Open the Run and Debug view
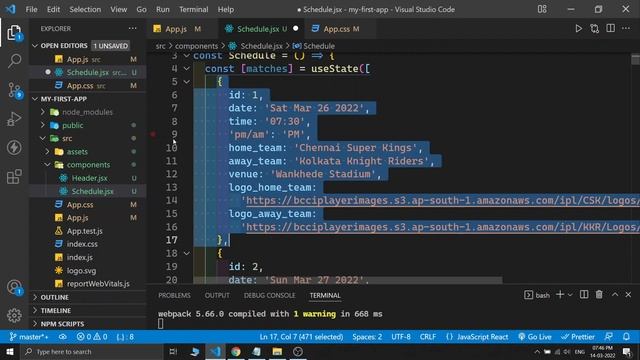 pos(14,119)
